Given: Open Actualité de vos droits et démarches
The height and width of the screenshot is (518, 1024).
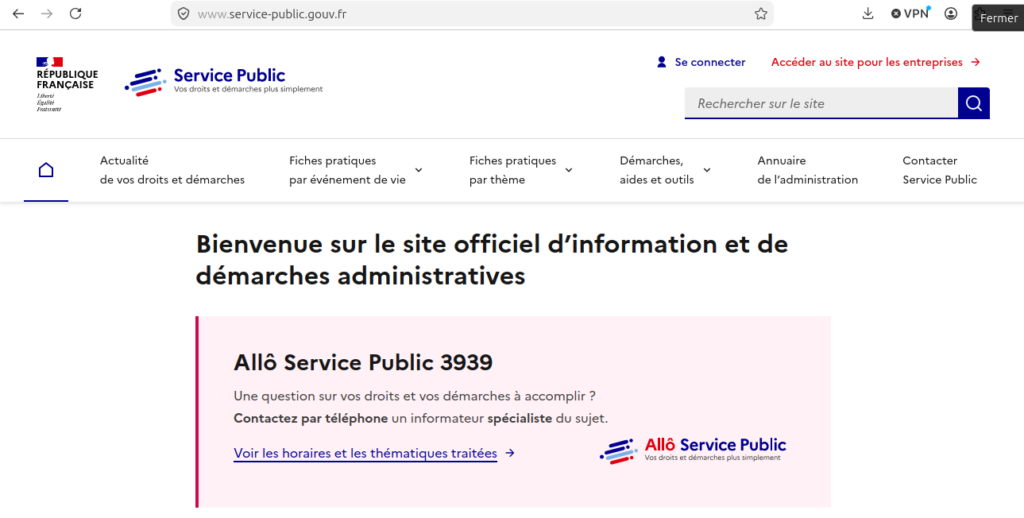Looking at the screenshot, I should coord(172,170).
